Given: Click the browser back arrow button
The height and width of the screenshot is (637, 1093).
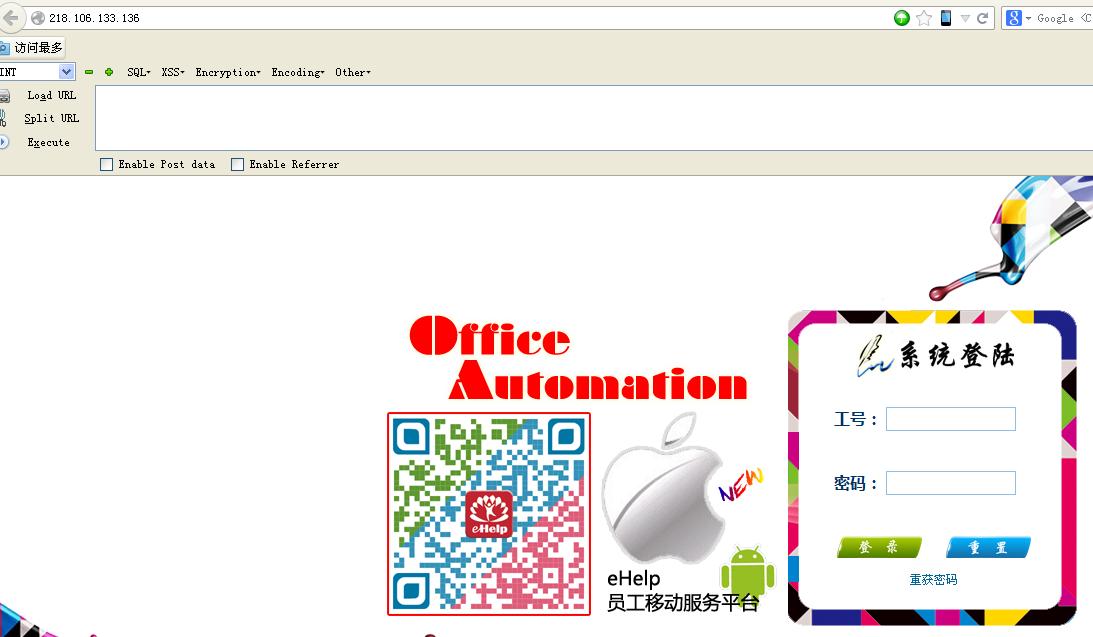Looking at the screenshot, I should point(10,17).
